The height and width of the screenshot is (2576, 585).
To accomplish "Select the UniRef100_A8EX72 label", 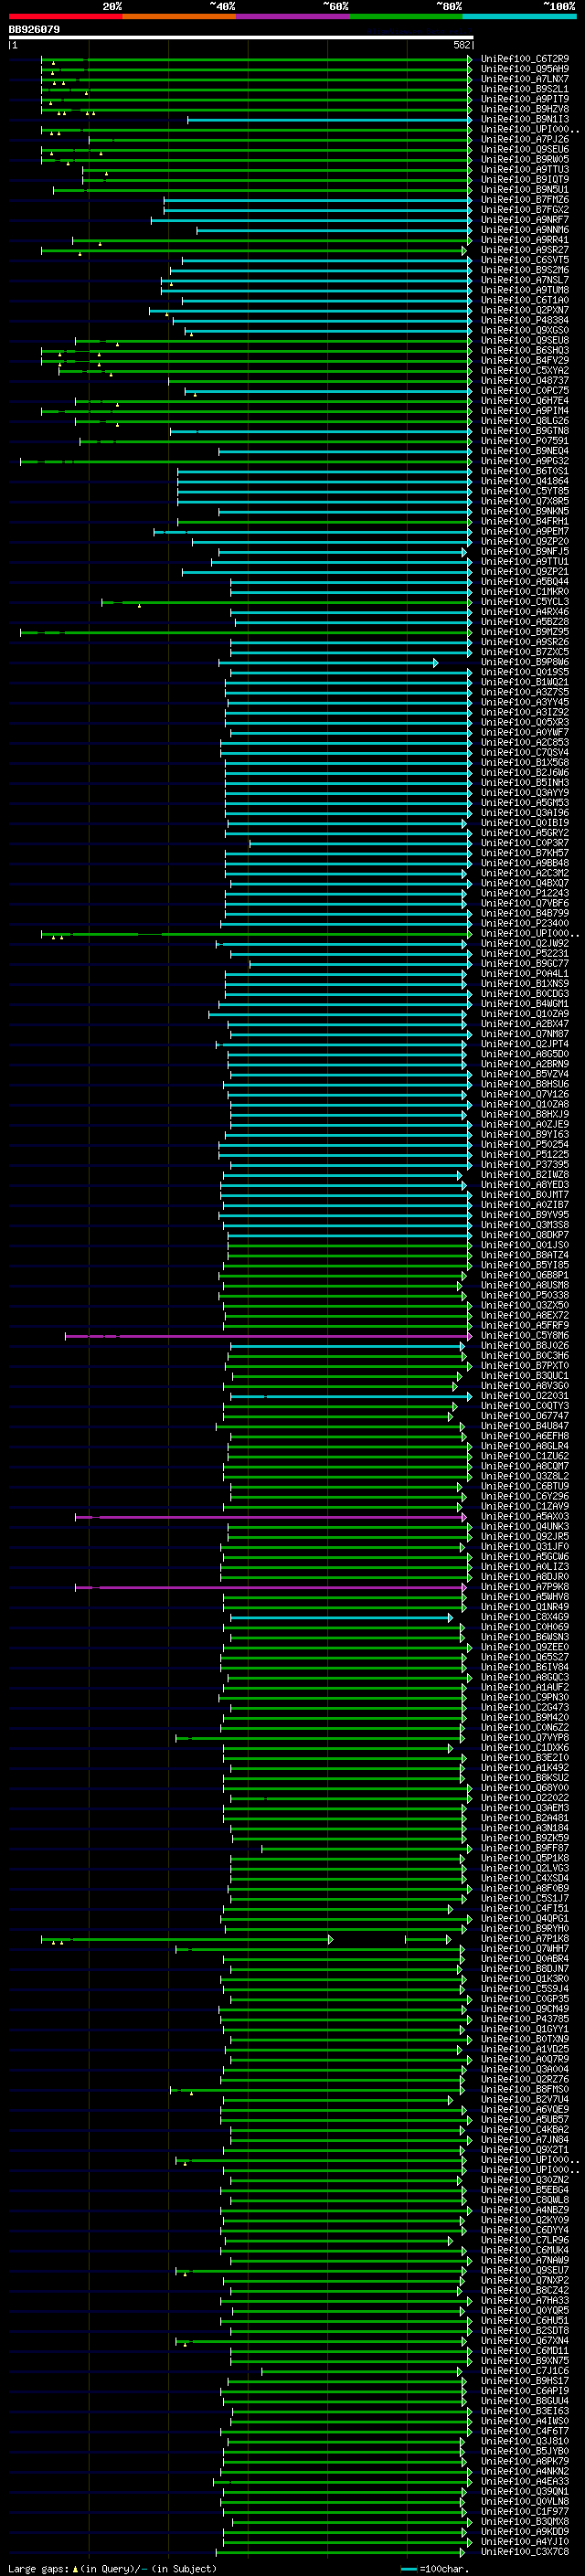I will pyautogui.click(x=525, y=1316).
